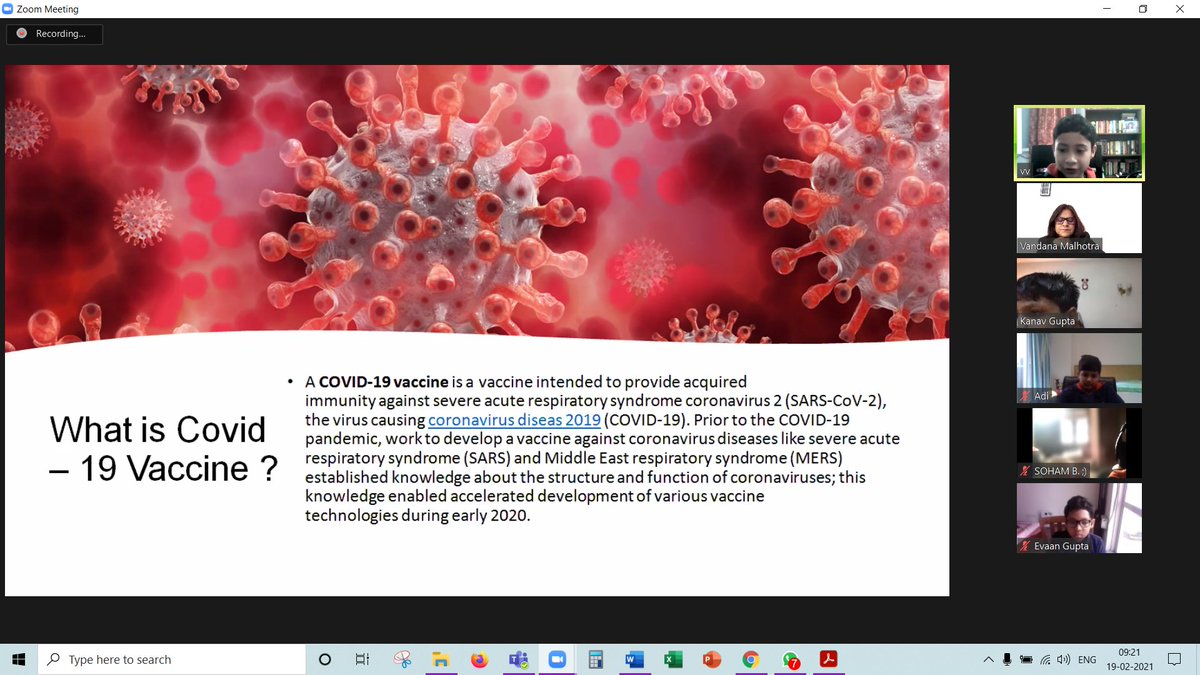Screen dimensions: 1200x675
Task: Switch ENG input language indicator
Action: pos(1087,659)
